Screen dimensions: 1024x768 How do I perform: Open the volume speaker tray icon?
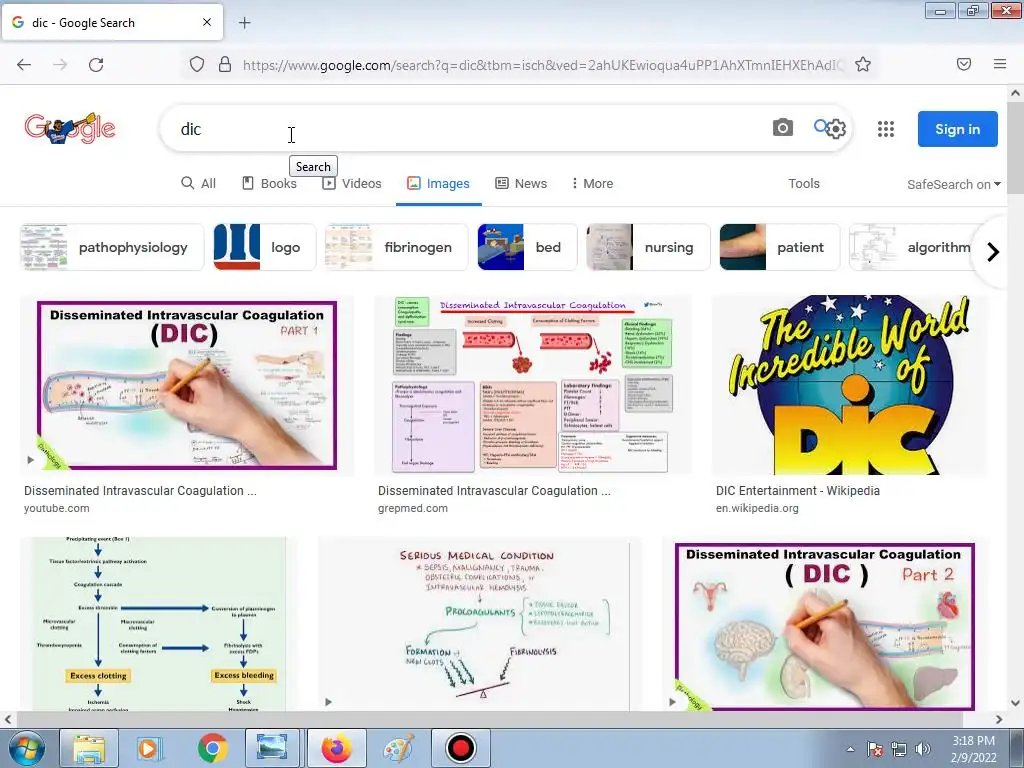coord(923,749)
